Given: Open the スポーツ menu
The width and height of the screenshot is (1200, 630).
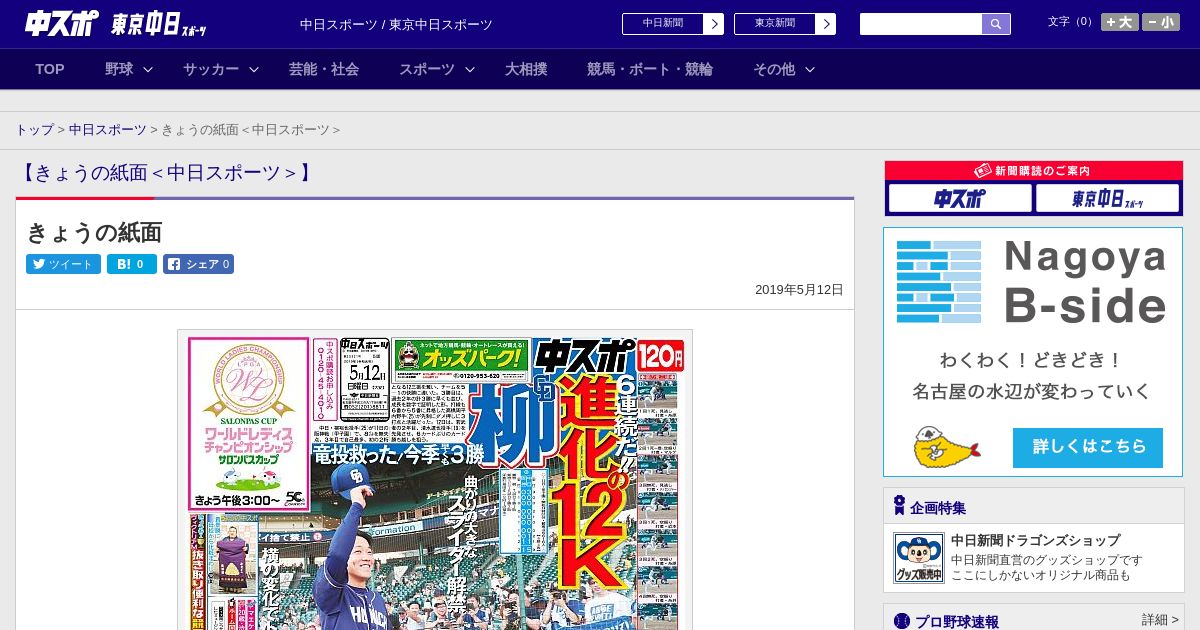Looking at the screenshot, I should (x=427, y=69).
